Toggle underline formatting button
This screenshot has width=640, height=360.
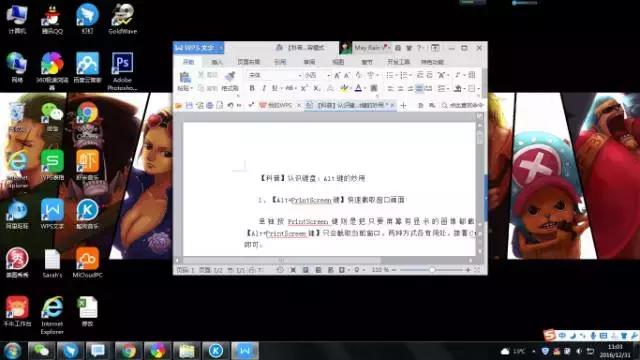275,88
